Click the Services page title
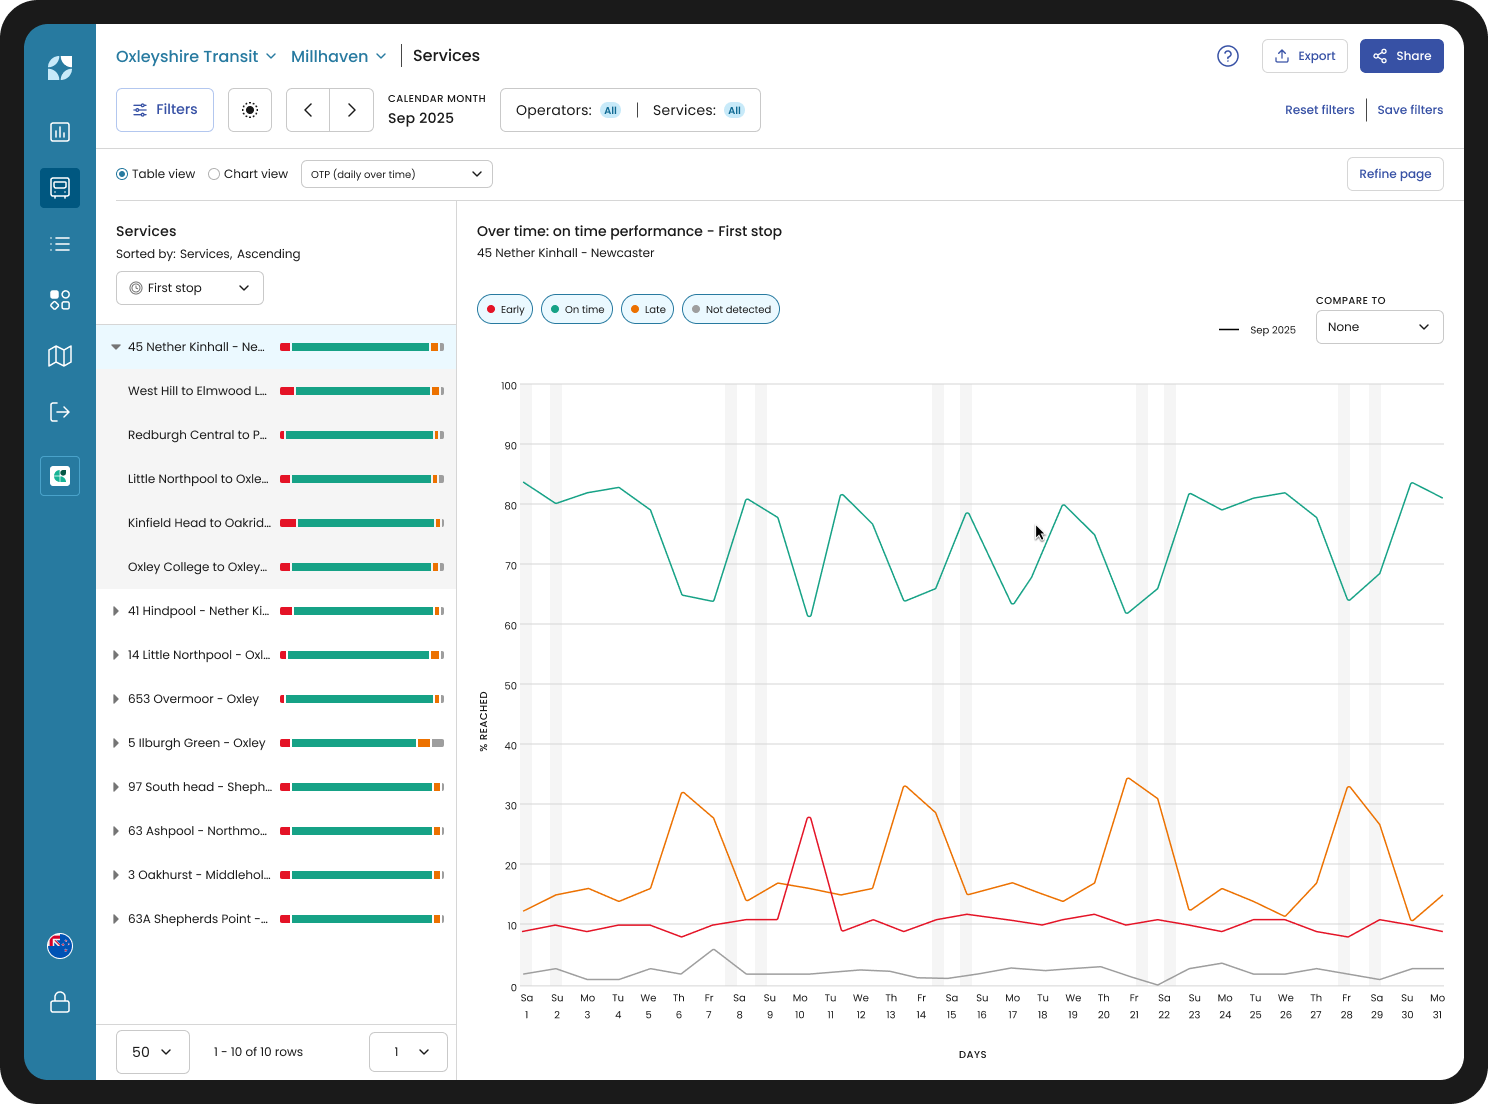This screenshot has height=1104, width=1488. click(x=446, y=56)
